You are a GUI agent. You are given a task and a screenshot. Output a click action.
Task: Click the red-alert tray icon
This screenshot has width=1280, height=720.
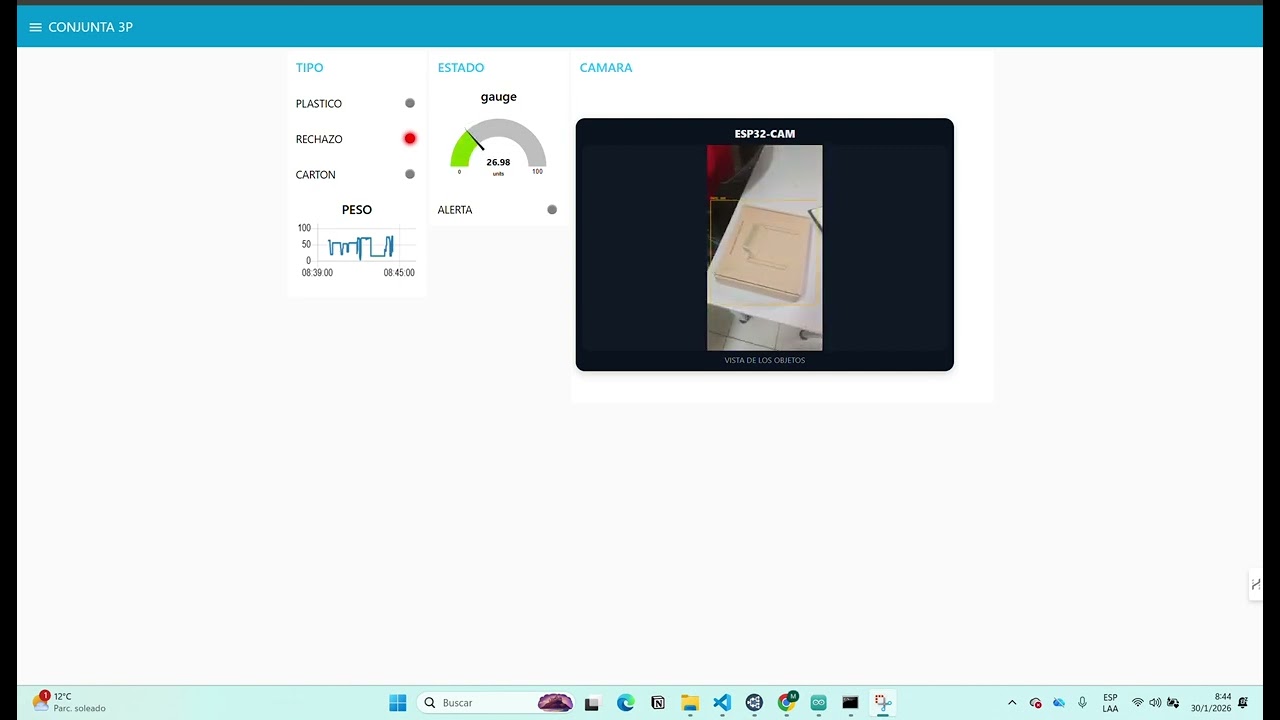[1035, 703]
